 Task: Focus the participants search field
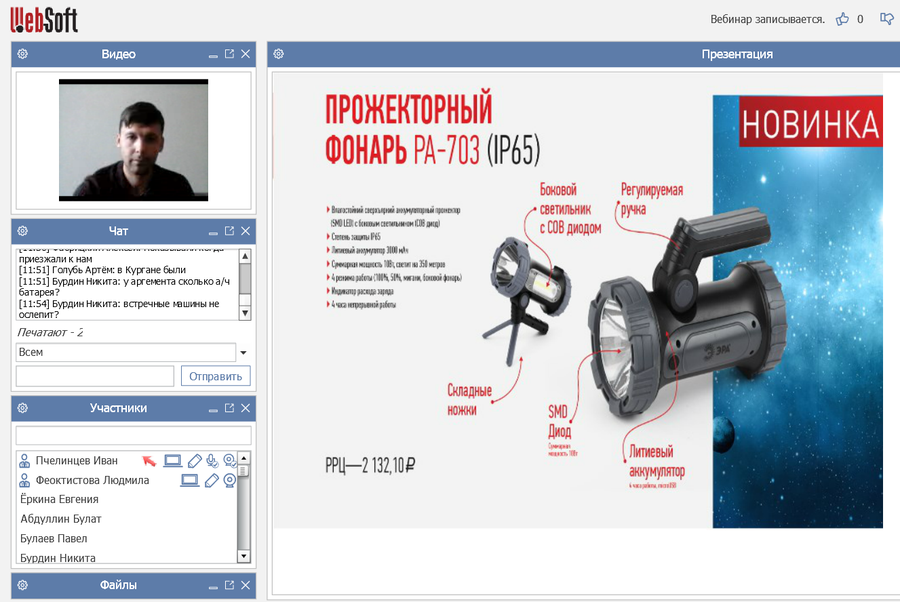coord(133,436)
